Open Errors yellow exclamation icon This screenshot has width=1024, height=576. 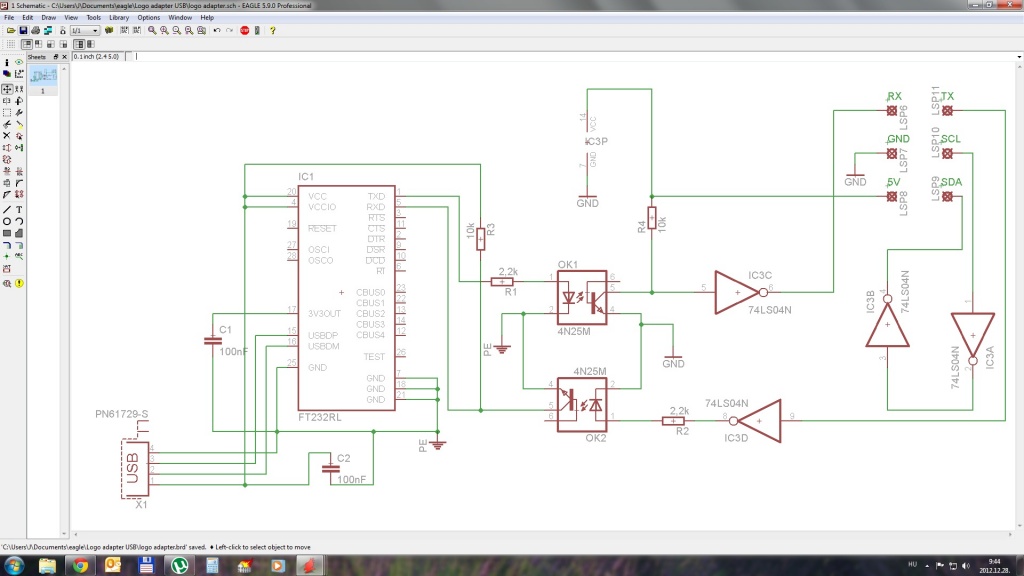[19, 283]
